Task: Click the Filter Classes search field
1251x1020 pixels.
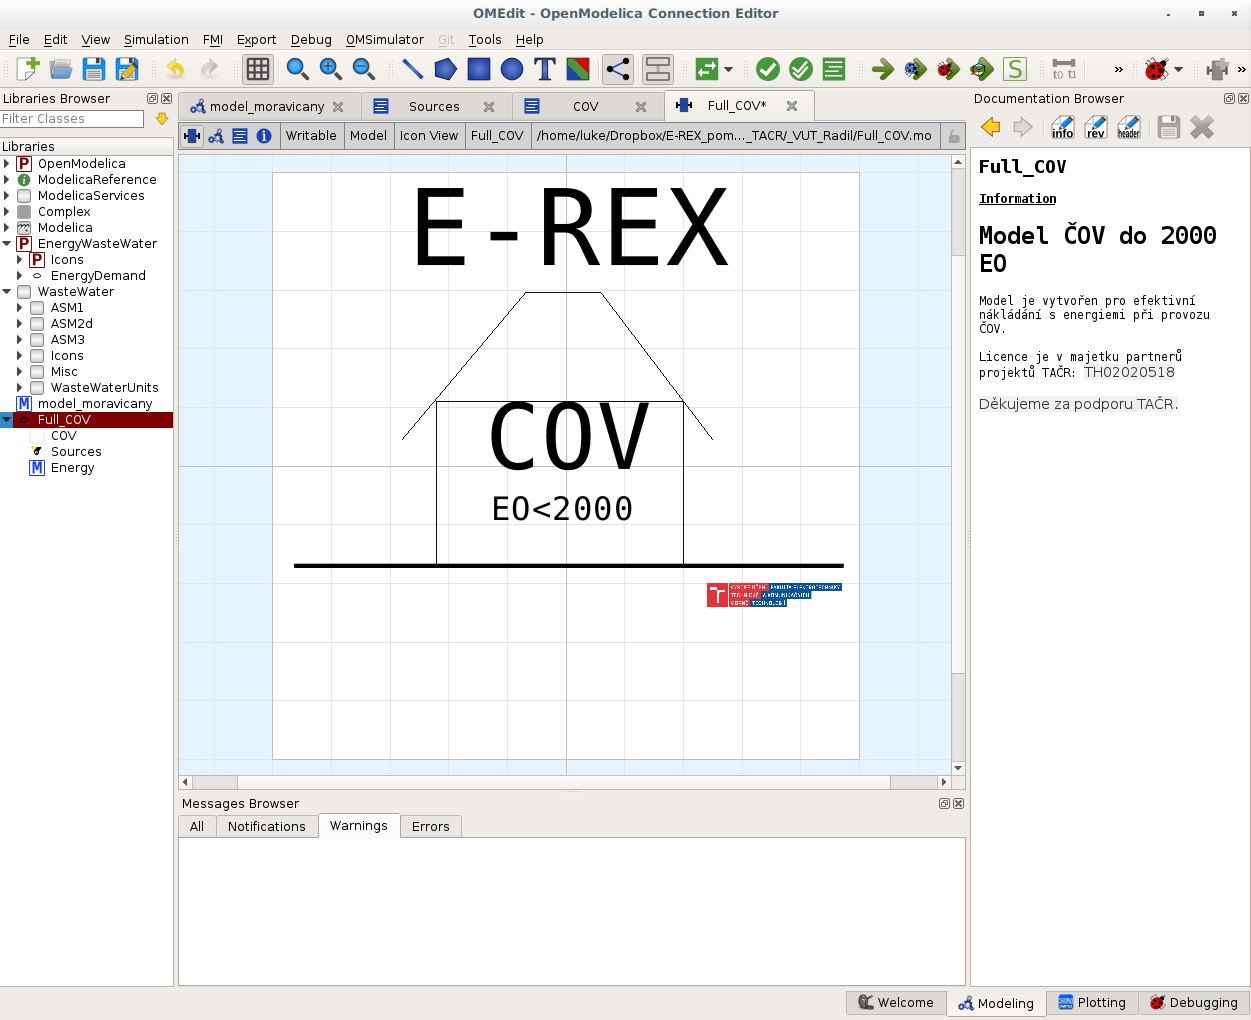Action: point(72,119)
